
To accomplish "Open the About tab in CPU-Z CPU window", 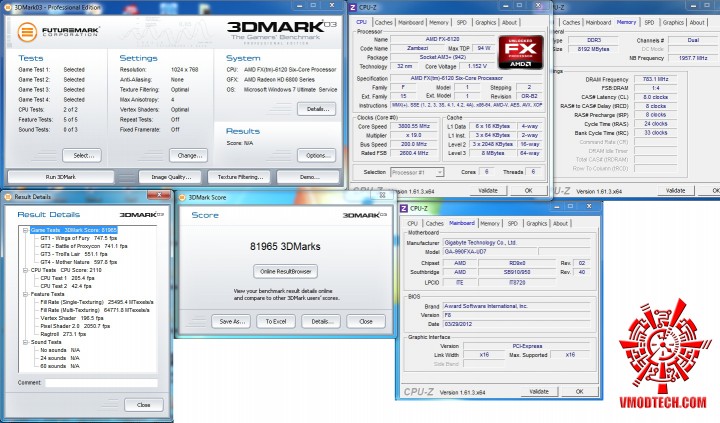I will tap(509, 22).
